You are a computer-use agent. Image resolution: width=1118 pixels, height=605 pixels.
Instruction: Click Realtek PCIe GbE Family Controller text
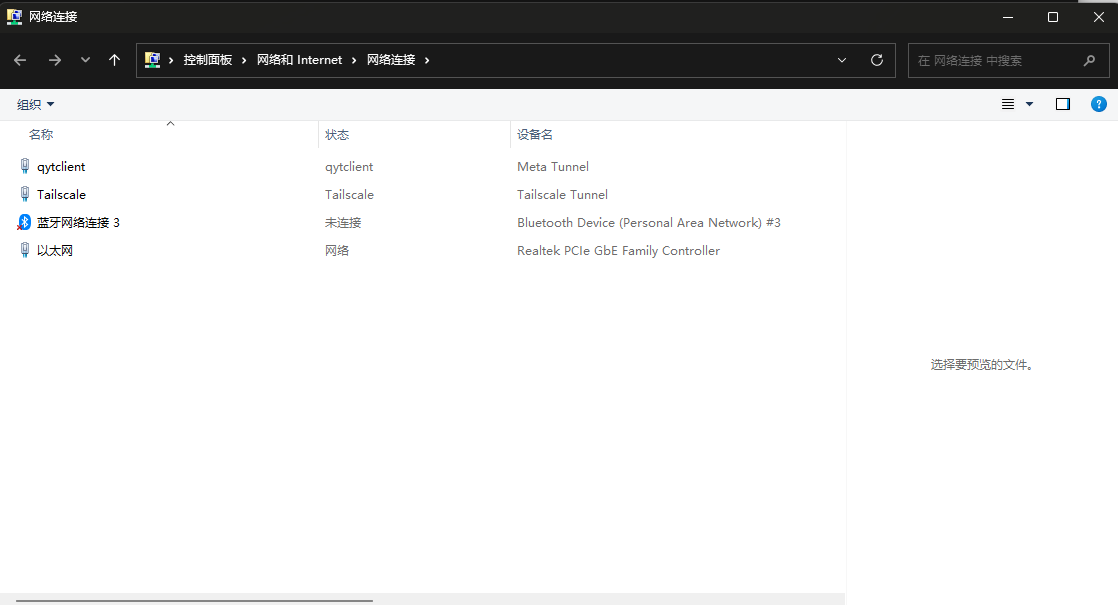618,250
